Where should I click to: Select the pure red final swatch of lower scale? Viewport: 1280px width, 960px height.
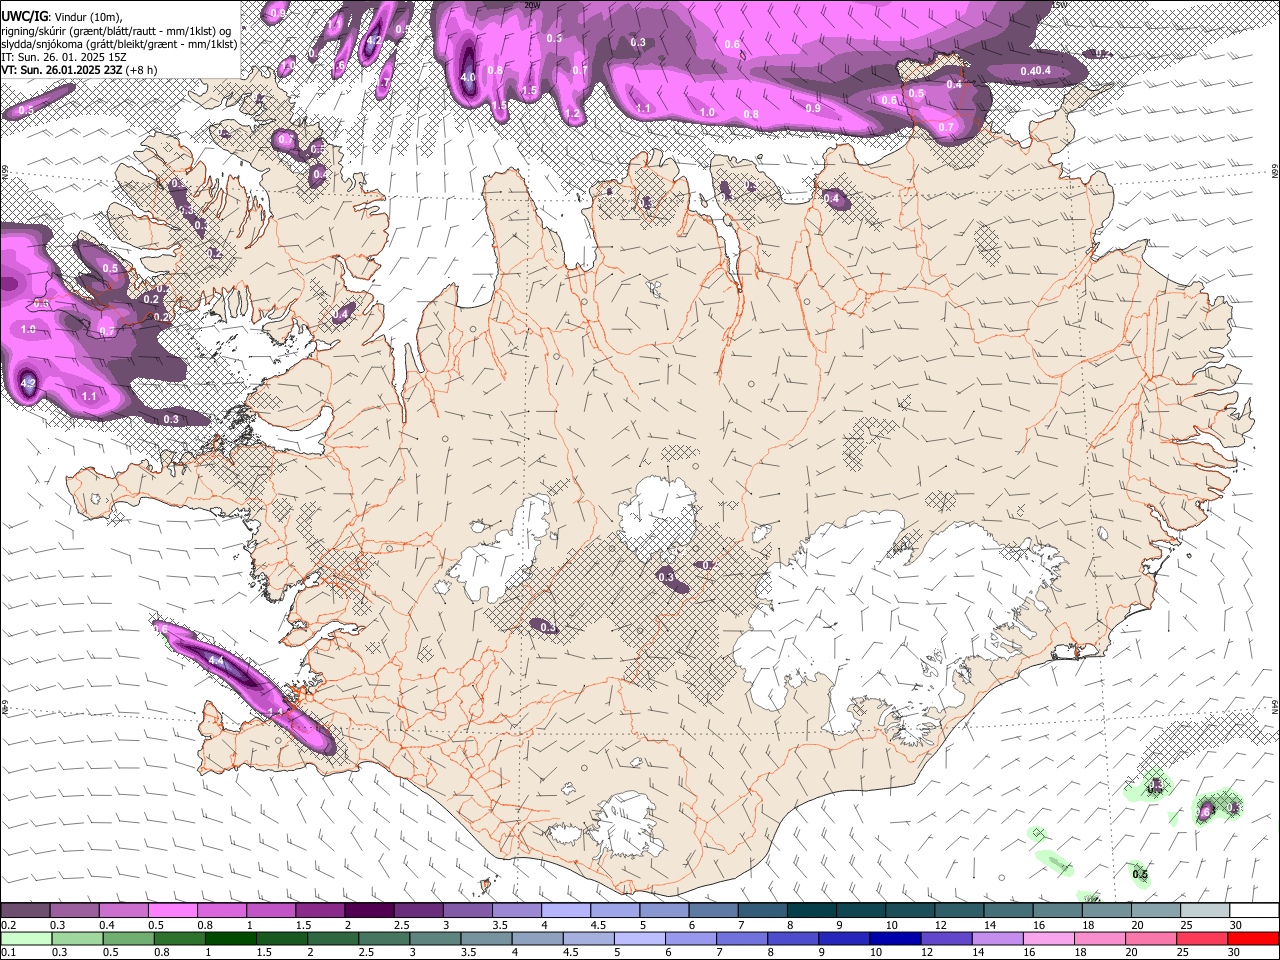[x=1254, y=939]
